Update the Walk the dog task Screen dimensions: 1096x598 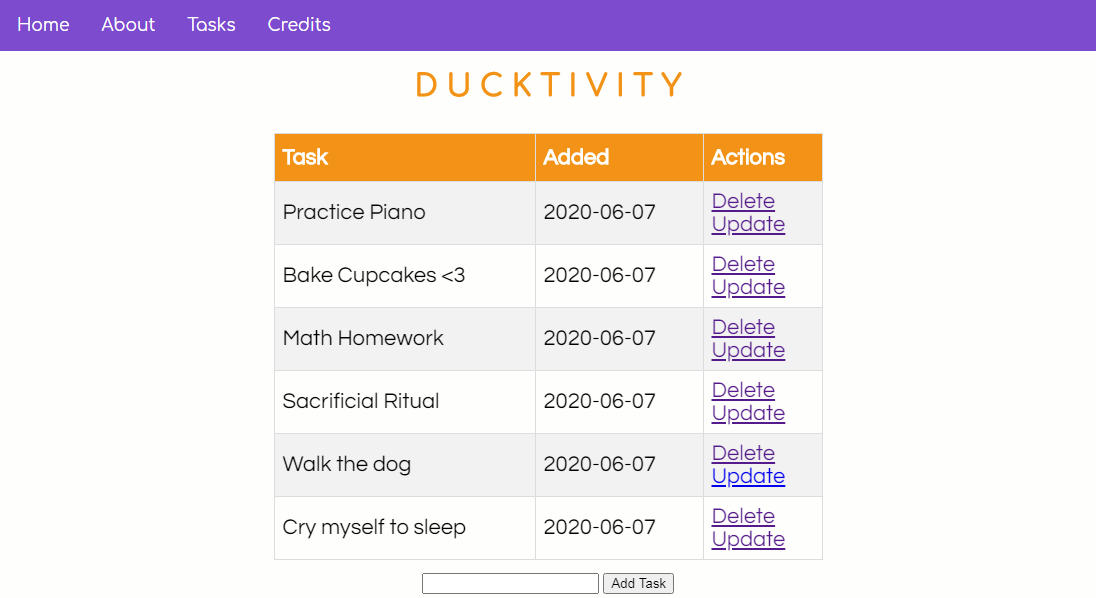[x=748, y=476]
